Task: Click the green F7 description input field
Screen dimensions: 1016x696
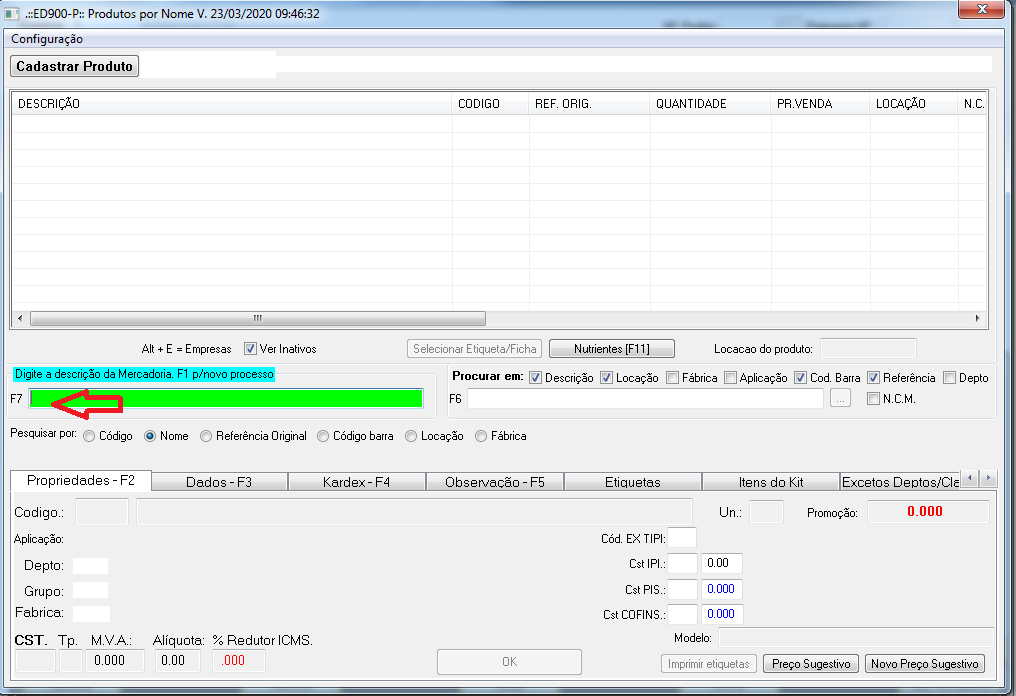Action: pyautogui.click(x=226, y=398)
